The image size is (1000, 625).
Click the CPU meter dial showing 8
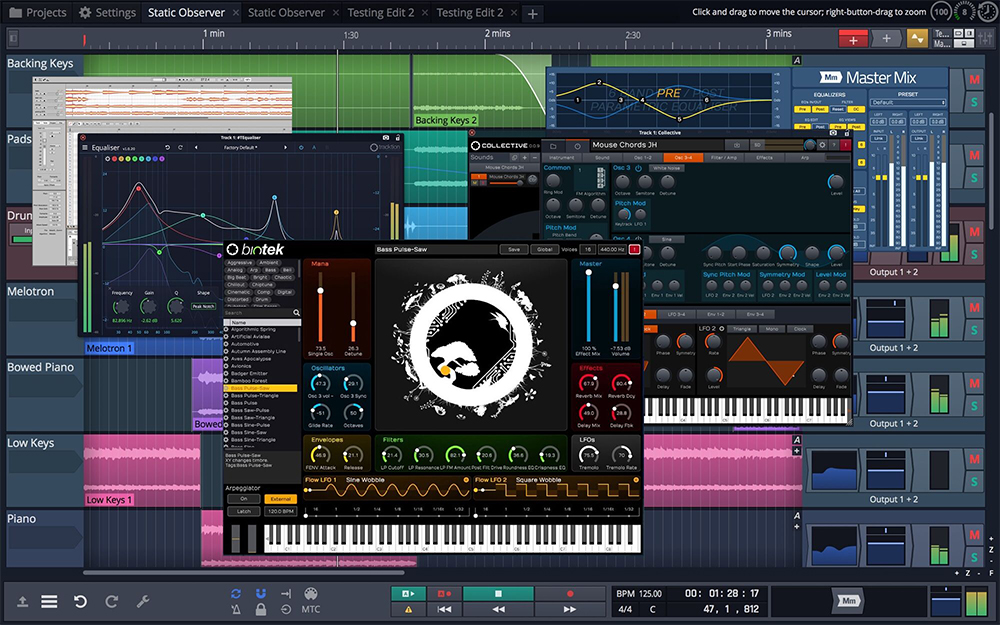pyautogui.click(x=964, y=11)
